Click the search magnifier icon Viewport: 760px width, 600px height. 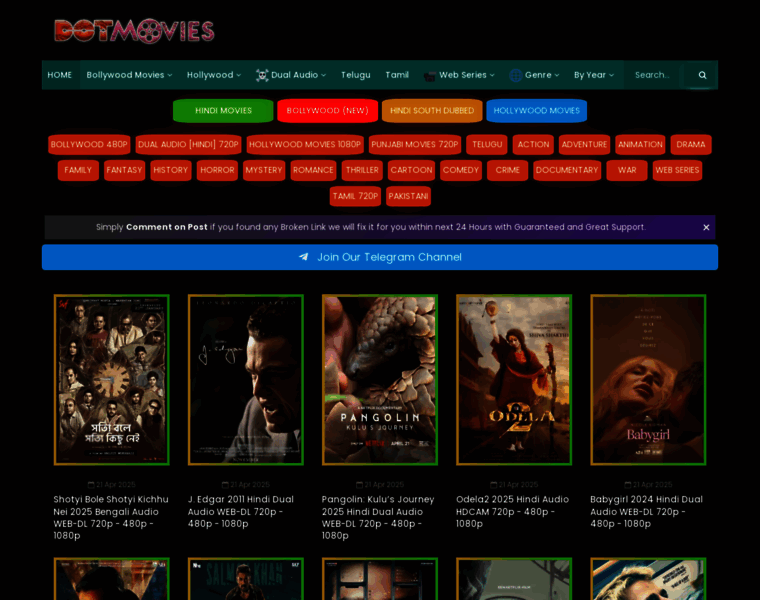[x=702, y=75]
